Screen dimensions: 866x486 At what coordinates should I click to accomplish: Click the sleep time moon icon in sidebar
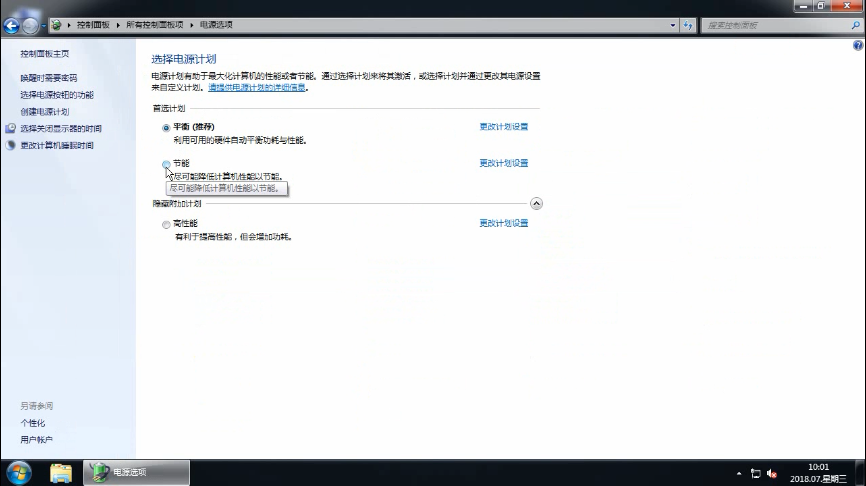pyautogui.click(x=10, y=145)
